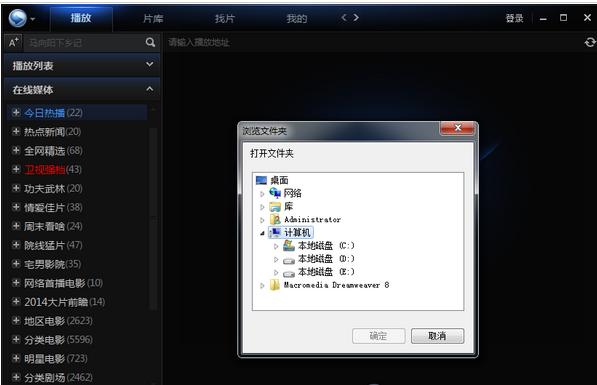Collapse the 在线媒体 section
Image resolution: width=597 pixels, height=385 pixels.
click(150, 89)
